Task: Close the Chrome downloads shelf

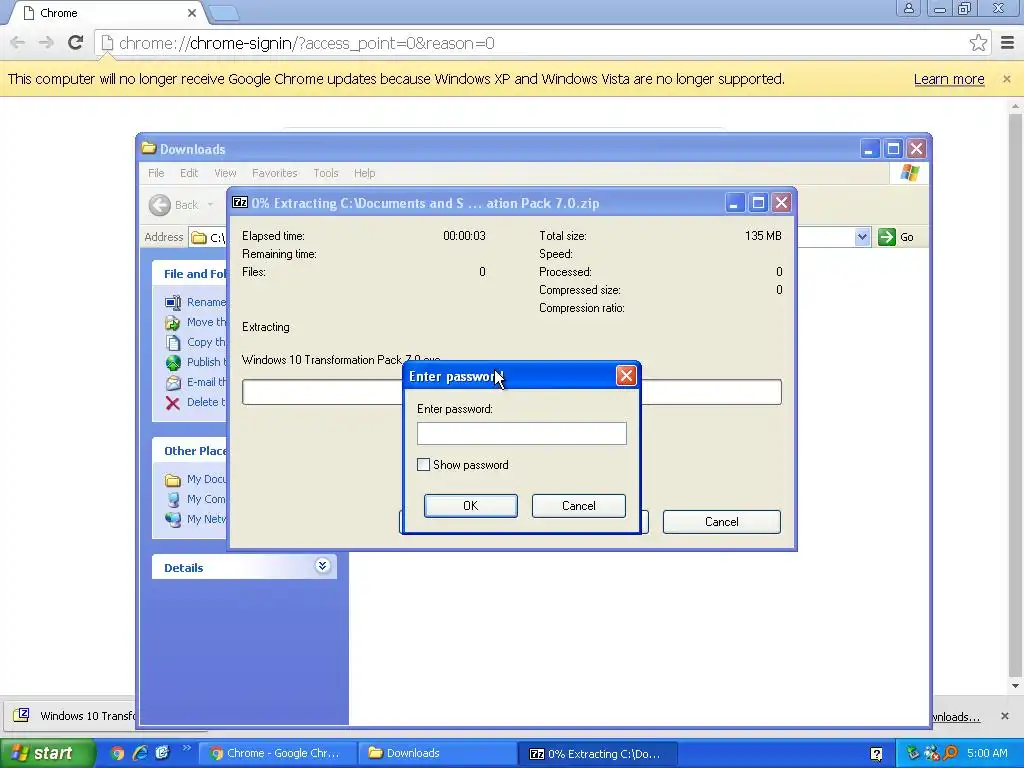Action: (1004, 716)
